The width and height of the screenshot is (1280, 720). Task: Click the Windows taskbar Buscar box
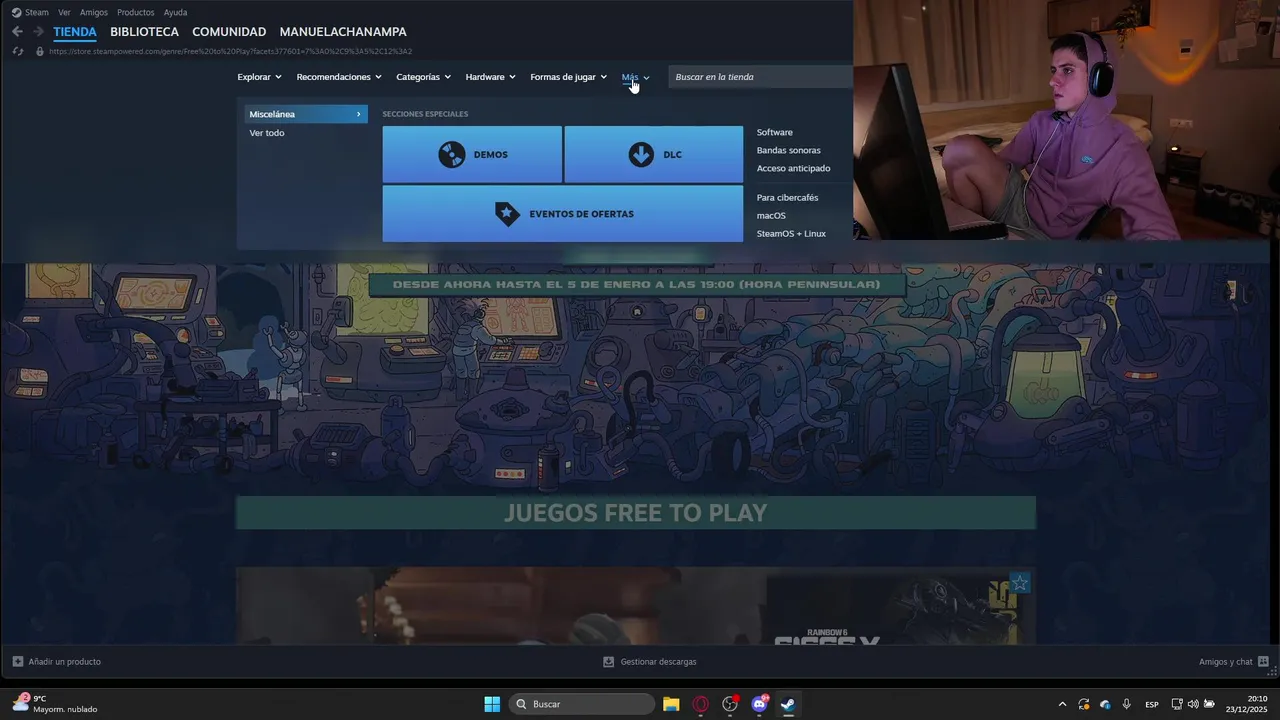[582, 704]
